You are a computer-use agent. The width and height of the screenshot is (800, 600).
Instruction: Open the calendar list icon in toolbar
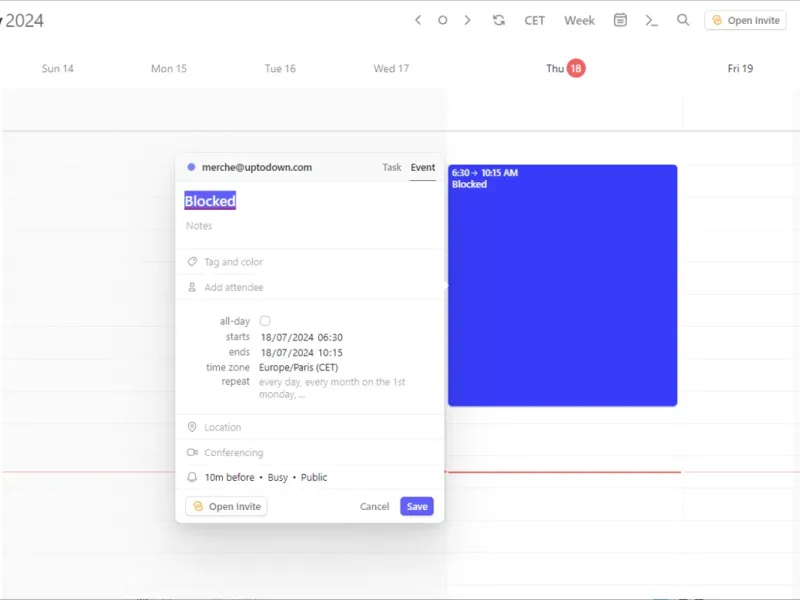[x=620, y=20]
